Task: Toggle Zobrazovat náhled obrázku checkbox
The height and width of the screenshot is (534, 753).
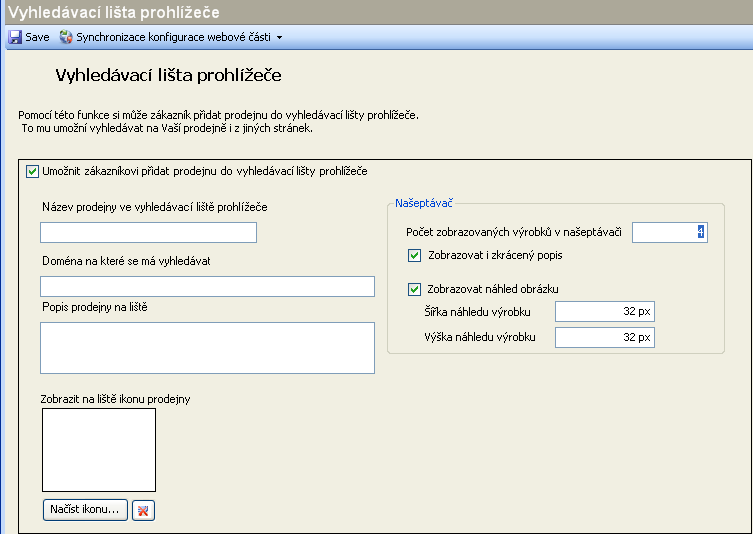Action: (414, 289)
